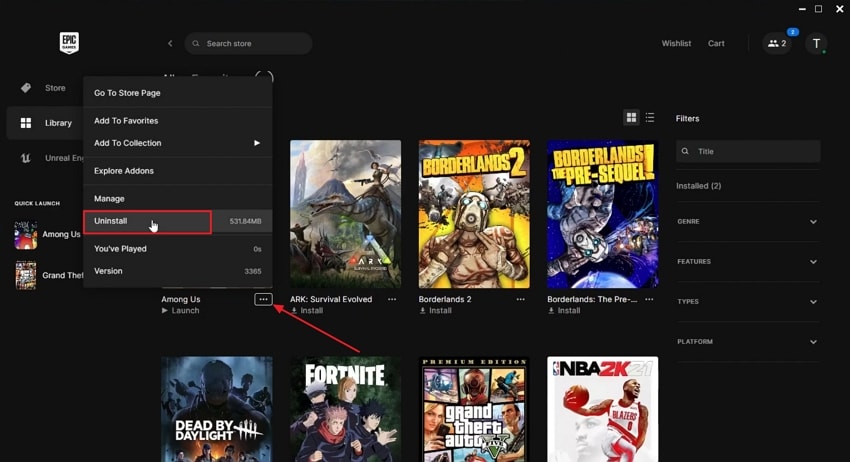
Task: Open Add To Collection submenu arrow
Action: 257,143
